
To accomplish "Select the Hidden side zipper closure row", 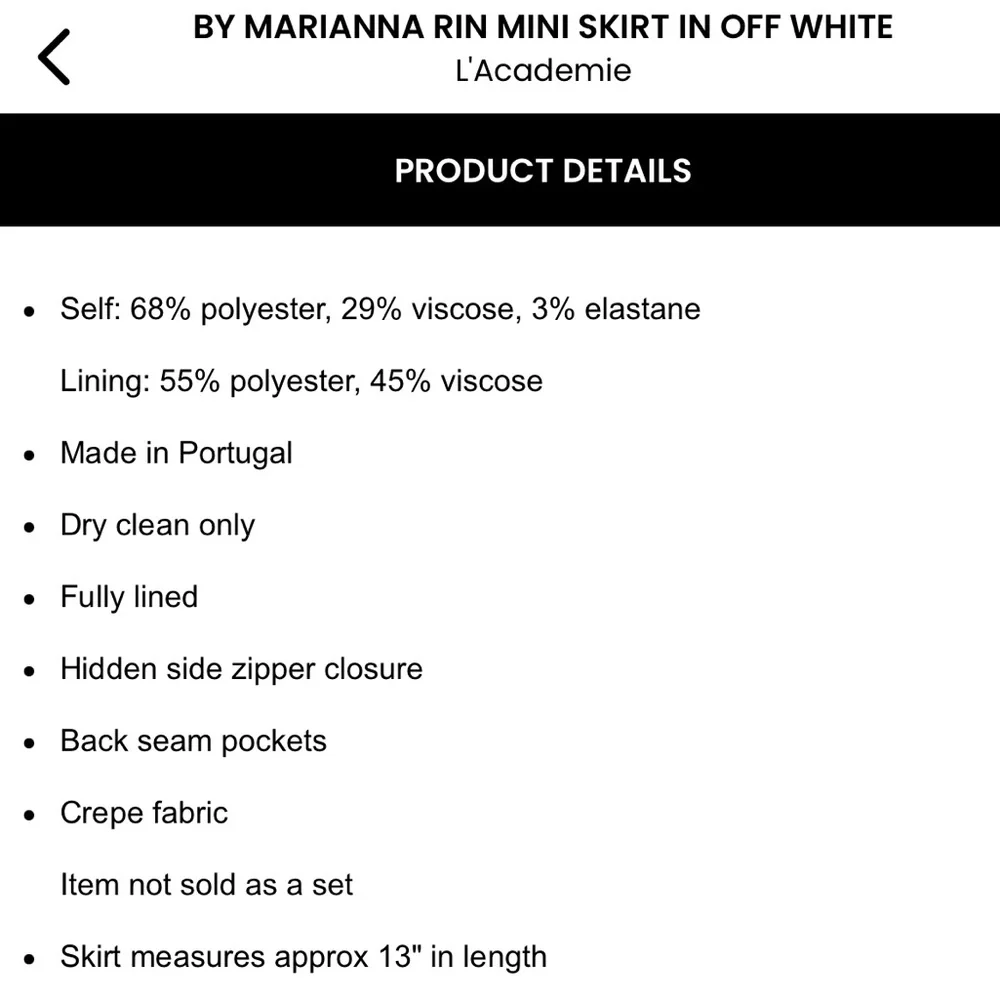I will [241, 669].
